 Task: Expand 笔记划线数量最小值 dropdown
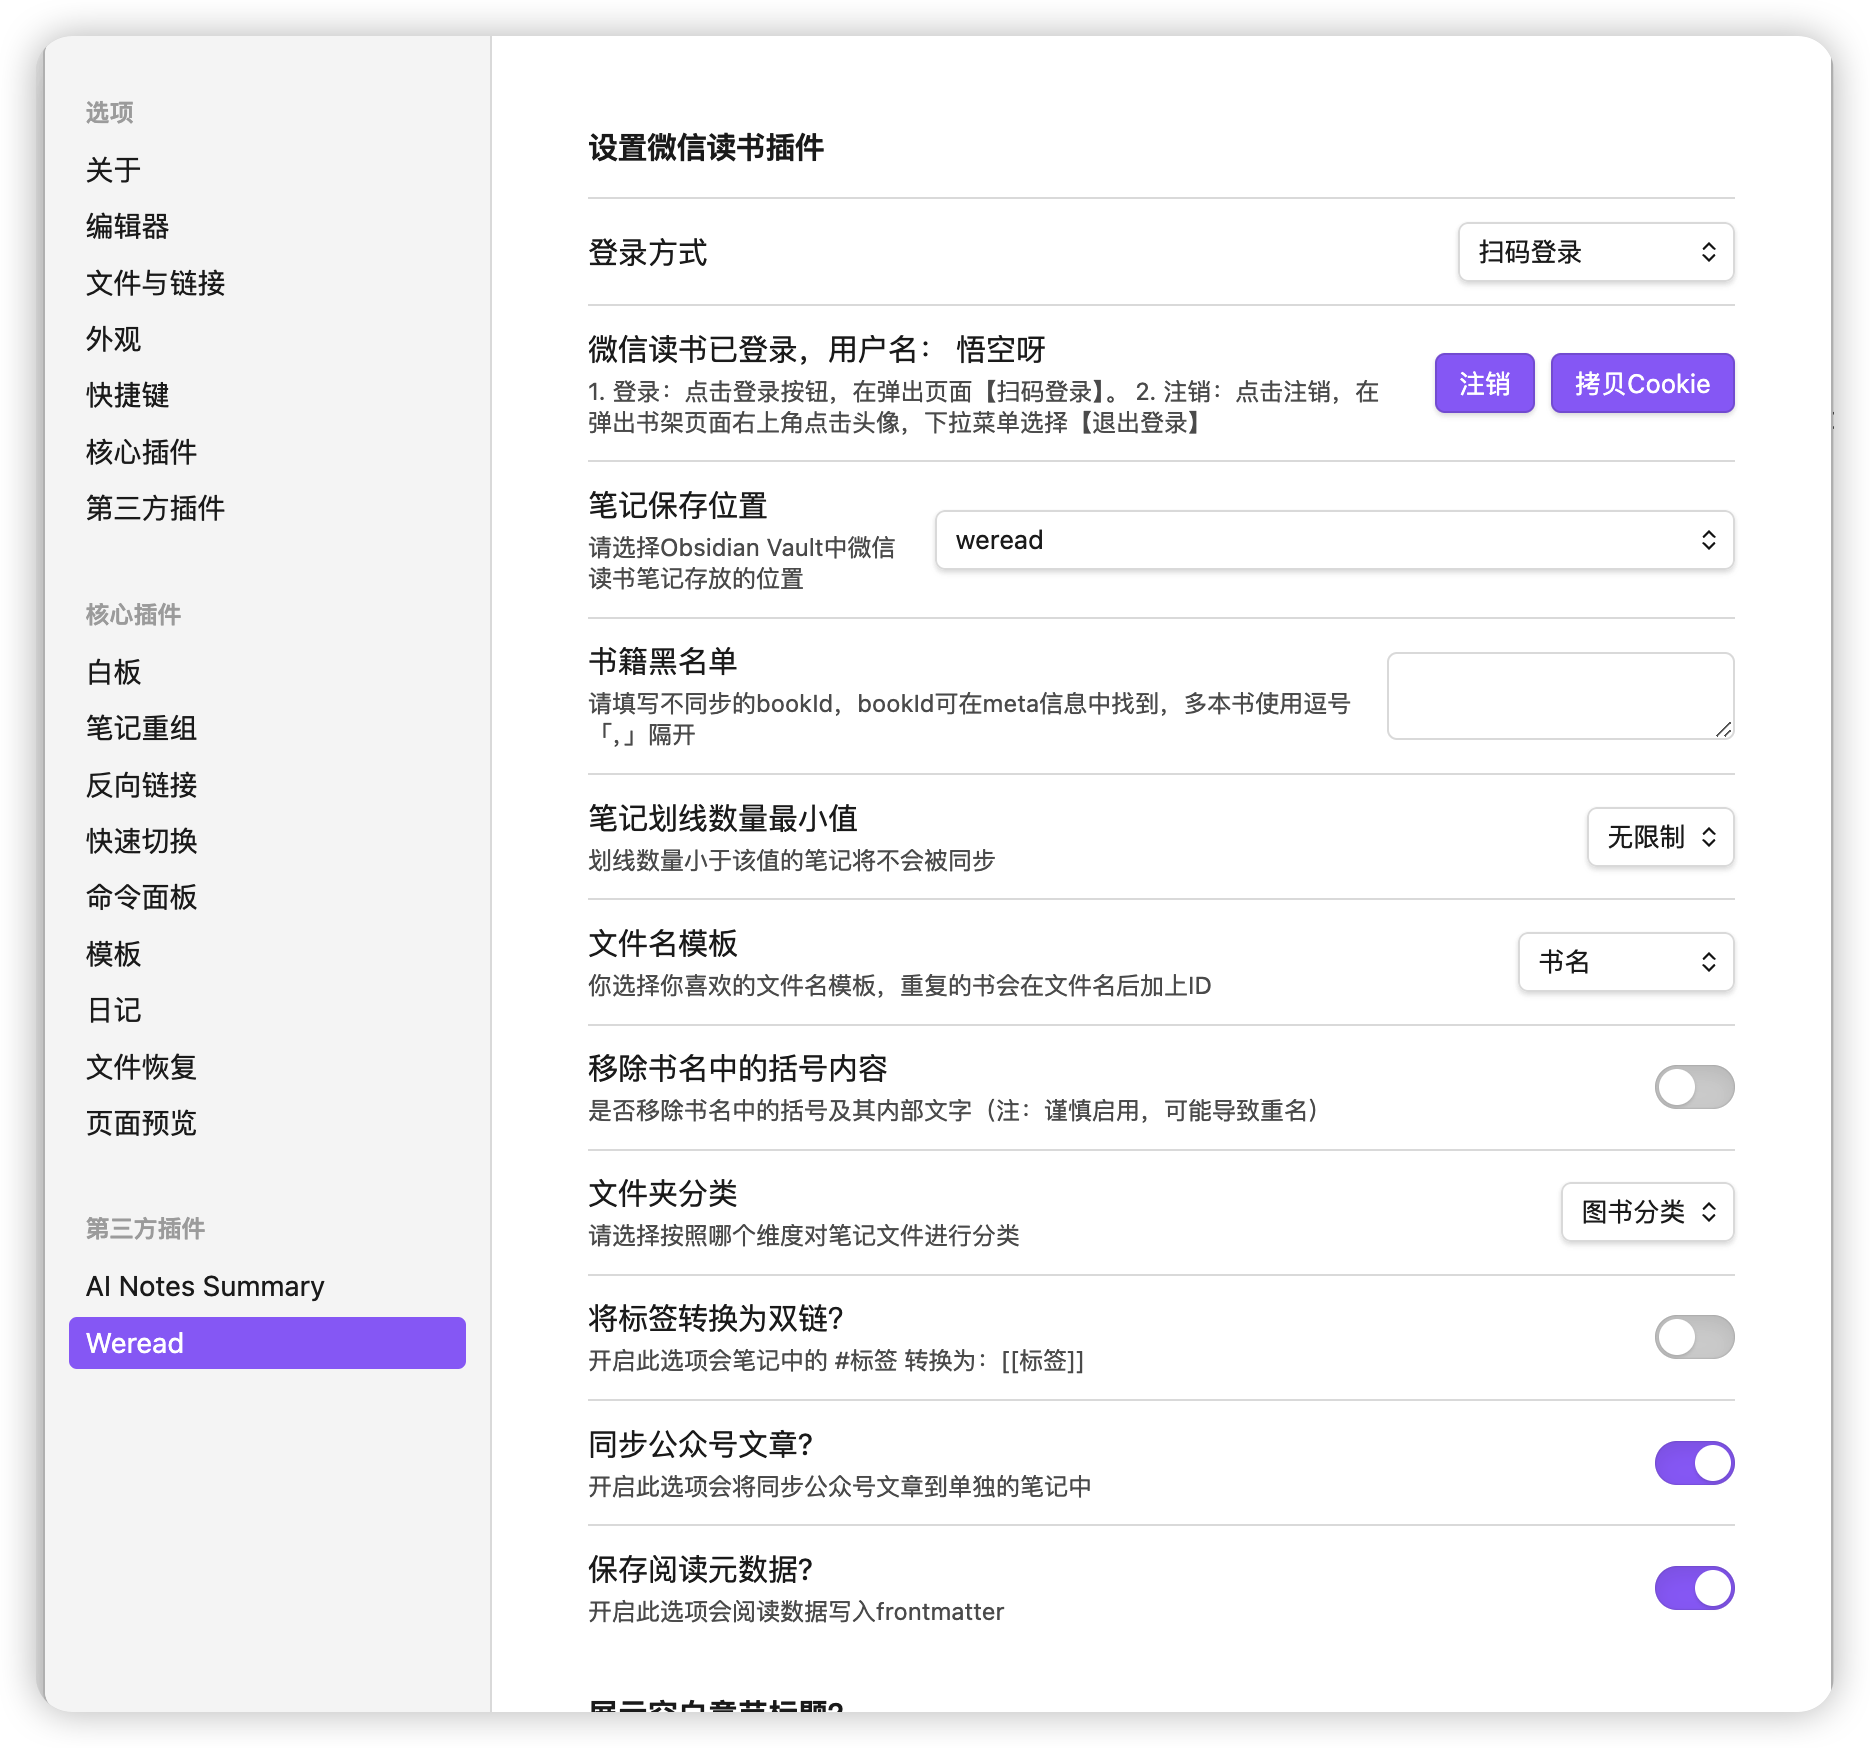(1660, 837)
